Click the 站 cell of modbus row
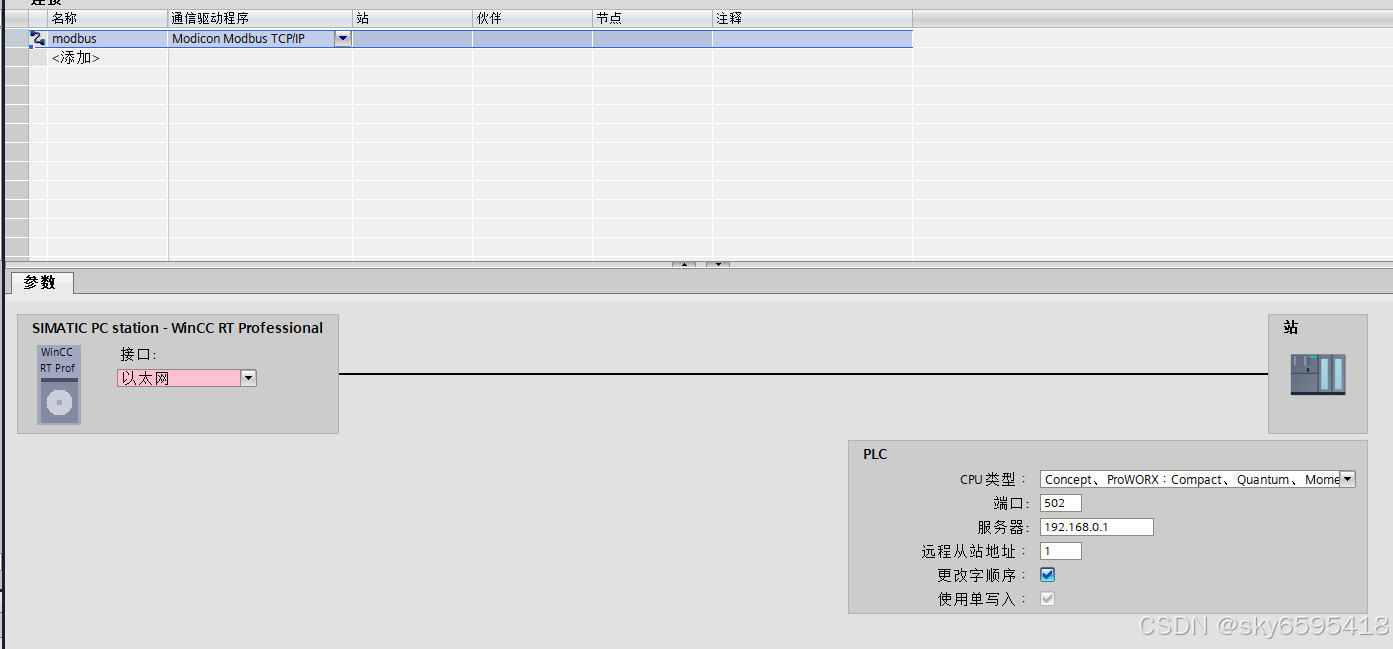1393x649 pixels. coord(412,39)
